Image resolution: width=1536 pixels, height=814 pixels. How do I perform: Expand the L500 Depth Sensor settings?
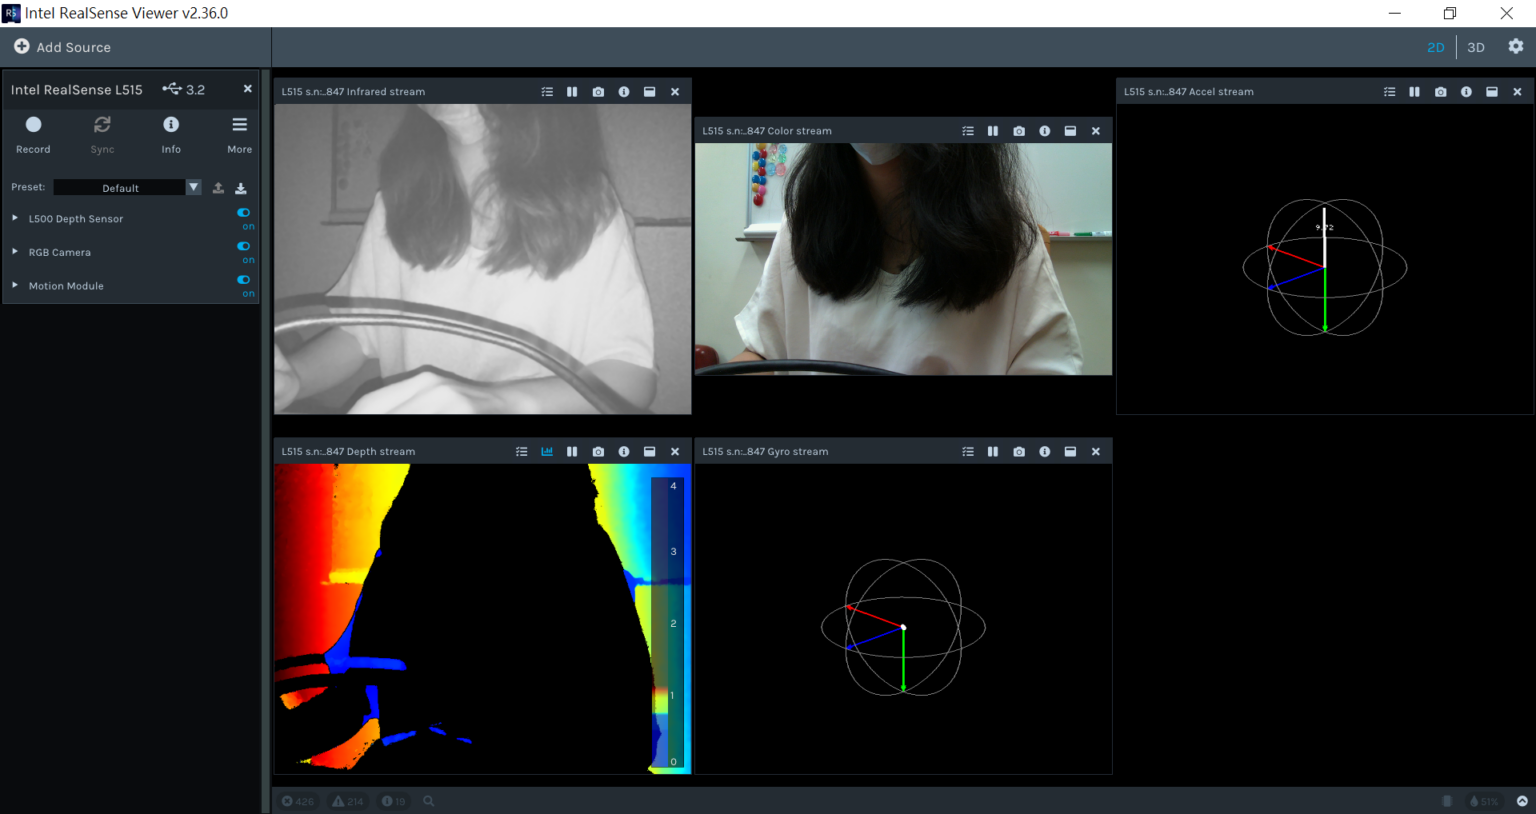pyautogui.click(x=15, y=218)
